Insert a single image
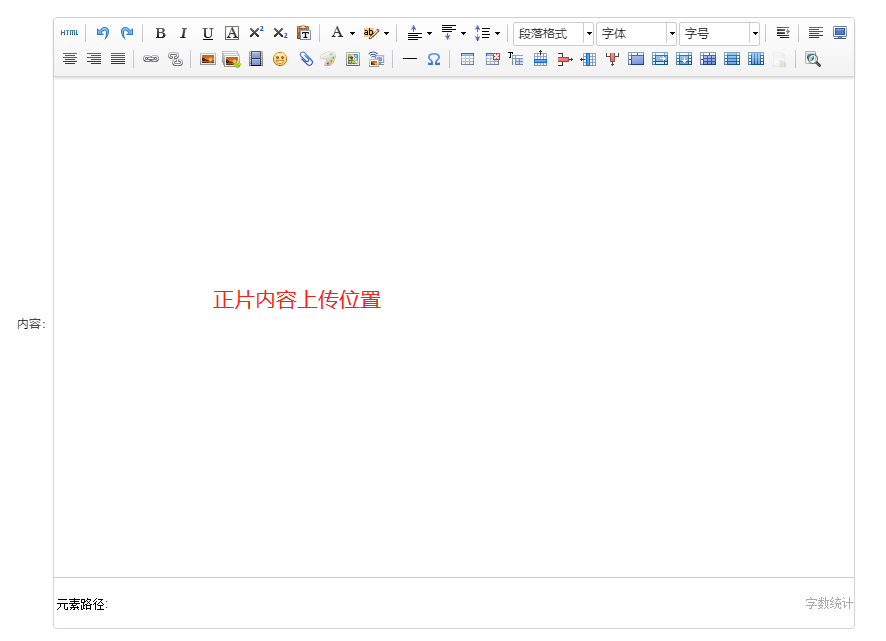Image resolution: width=886 pixels, height=641 pixels. [x=208, y=59]
